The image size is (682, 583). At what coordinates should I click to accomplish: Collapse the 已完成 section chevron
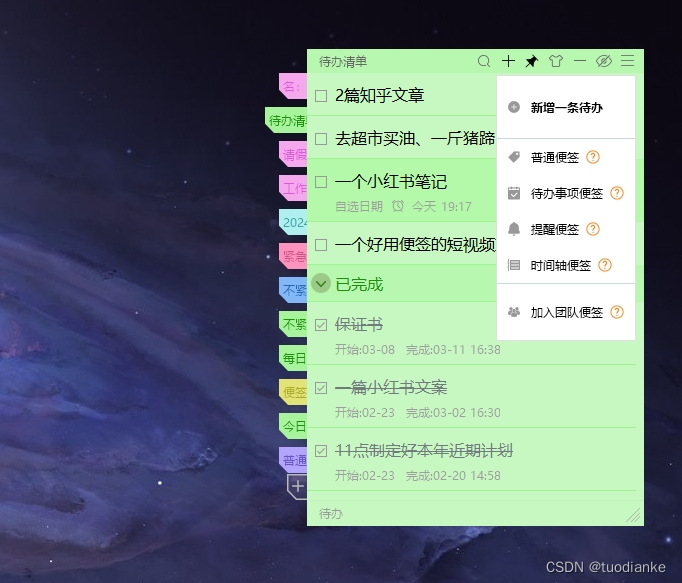(321, 284)
